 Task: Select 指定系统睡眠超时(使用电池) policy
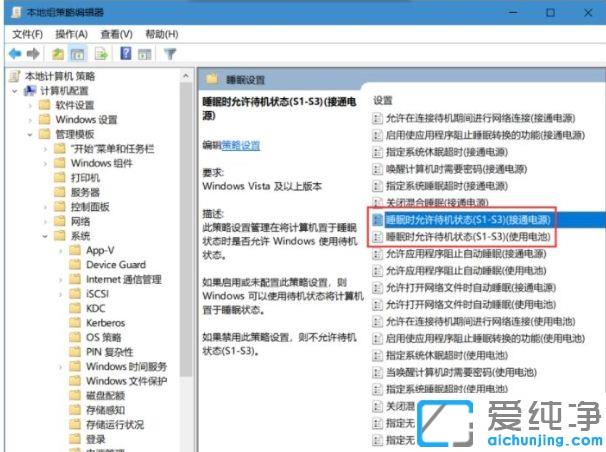click(446, 389)
